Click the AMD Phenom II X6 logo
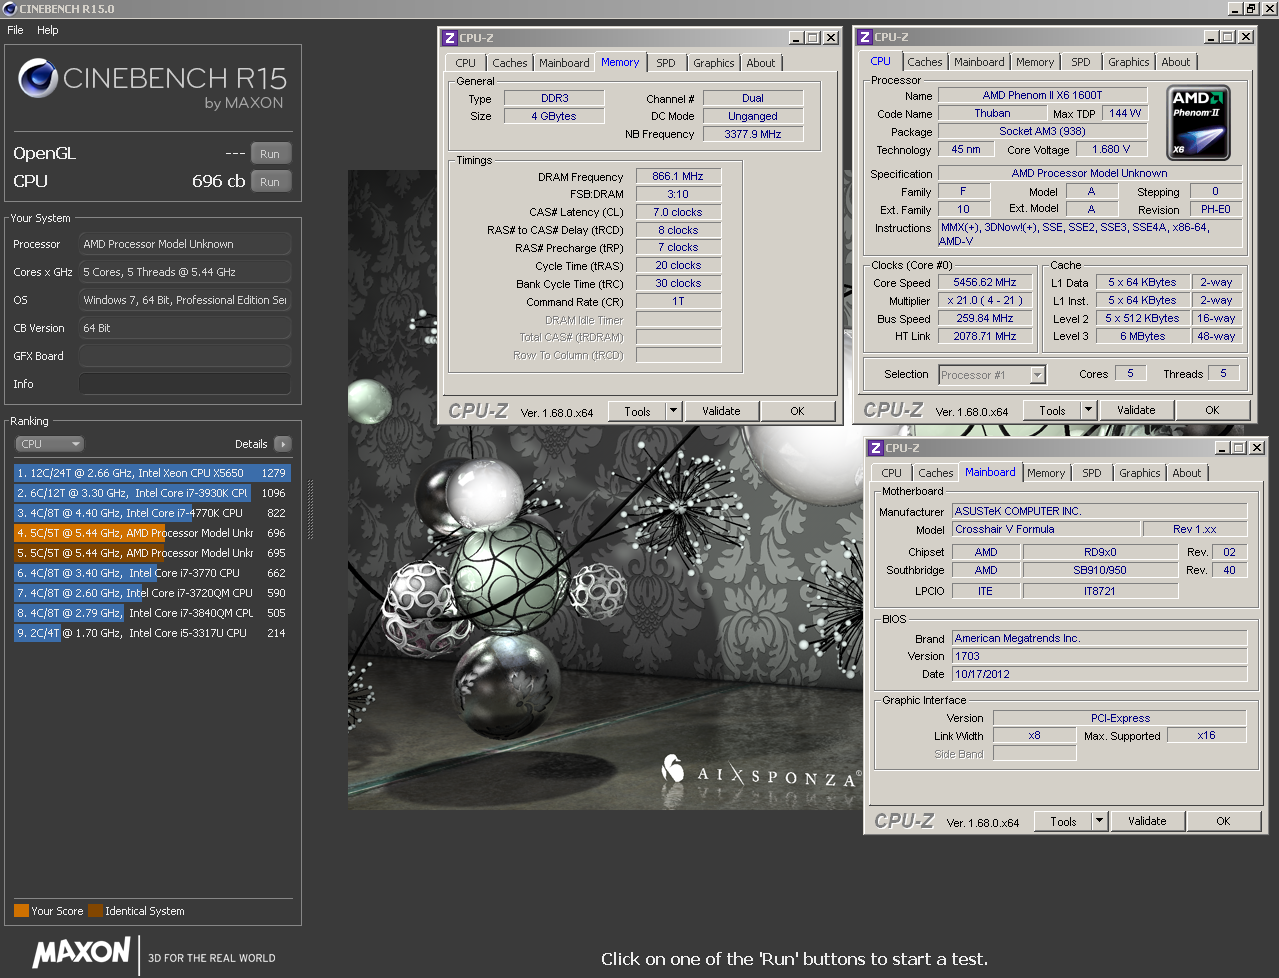 point(1199,123)
